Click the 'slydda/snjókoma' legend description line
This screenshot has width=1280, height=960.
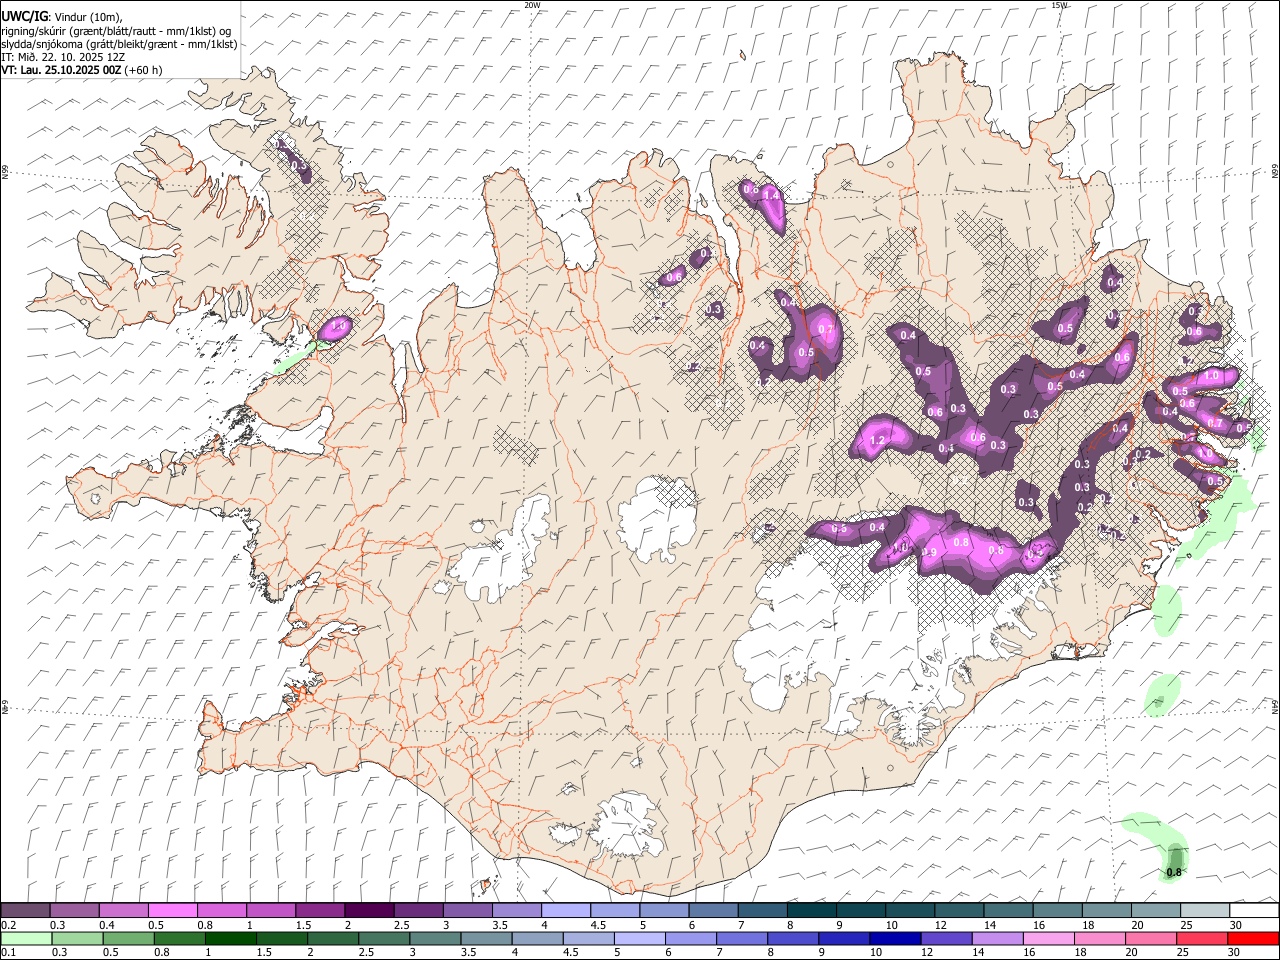tap(119, 44)
